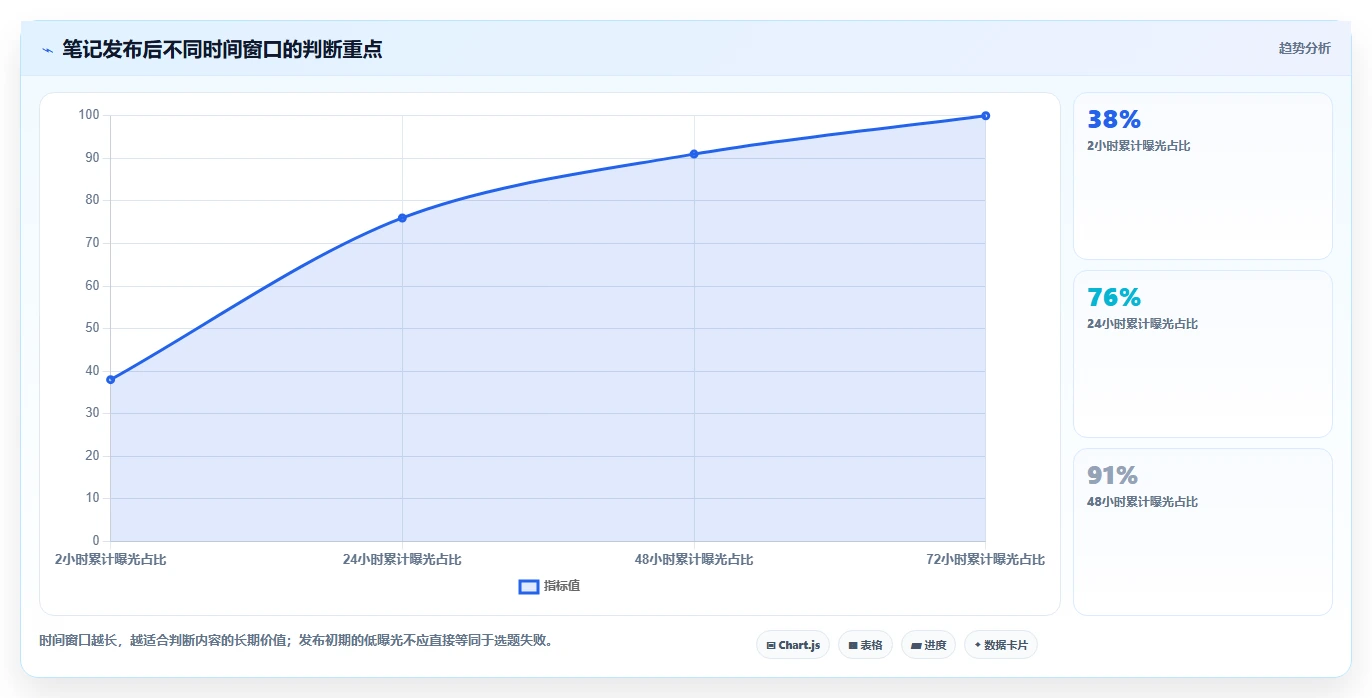Select the Chart.js tag
The width and height of the screenshot is (1372, 698).
(793, 645)
